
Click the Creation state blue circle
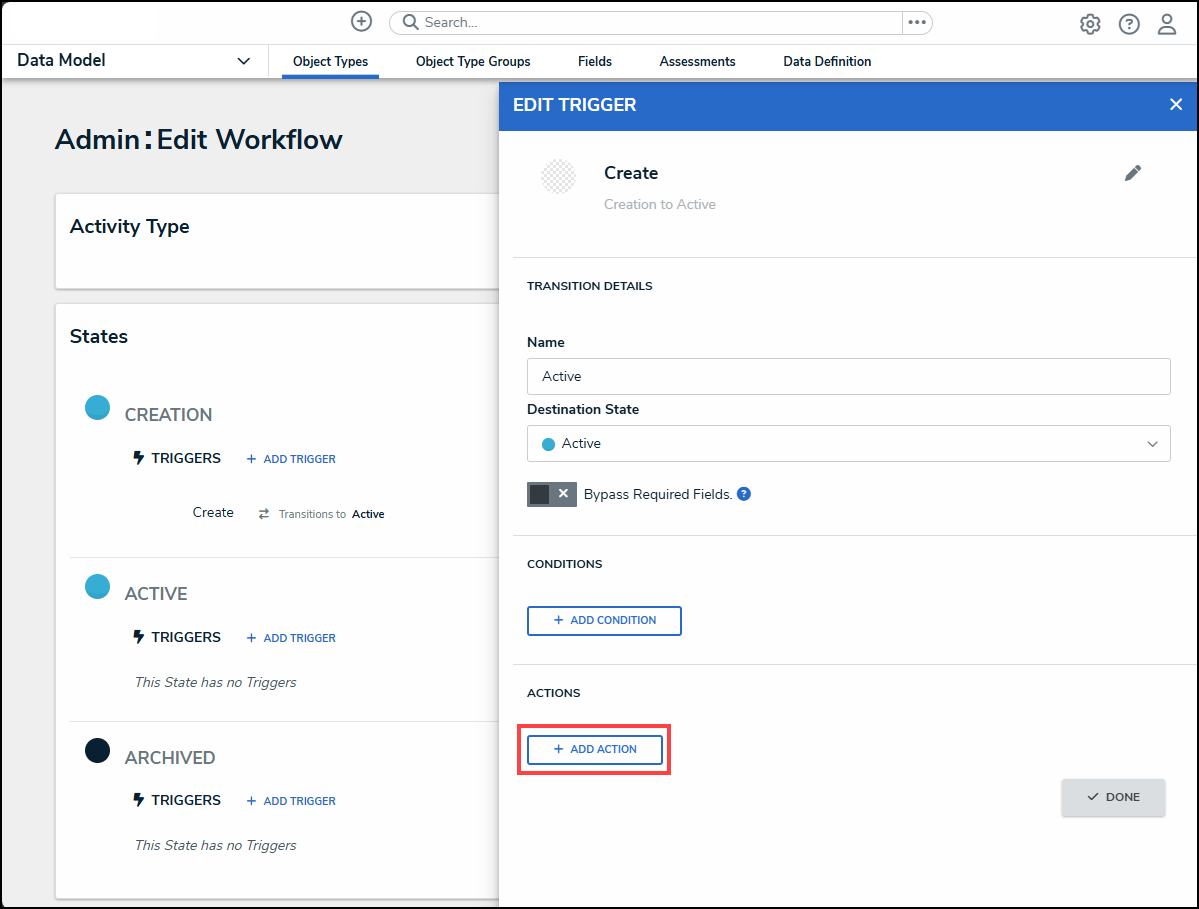pos(97,407)
